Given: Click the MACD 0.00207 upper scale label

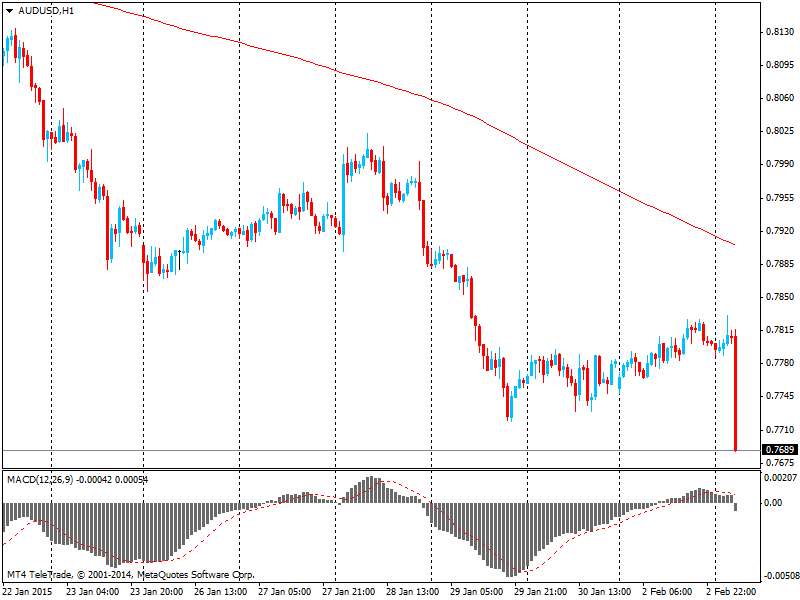Looking at the screenshot, I should 780,478.
